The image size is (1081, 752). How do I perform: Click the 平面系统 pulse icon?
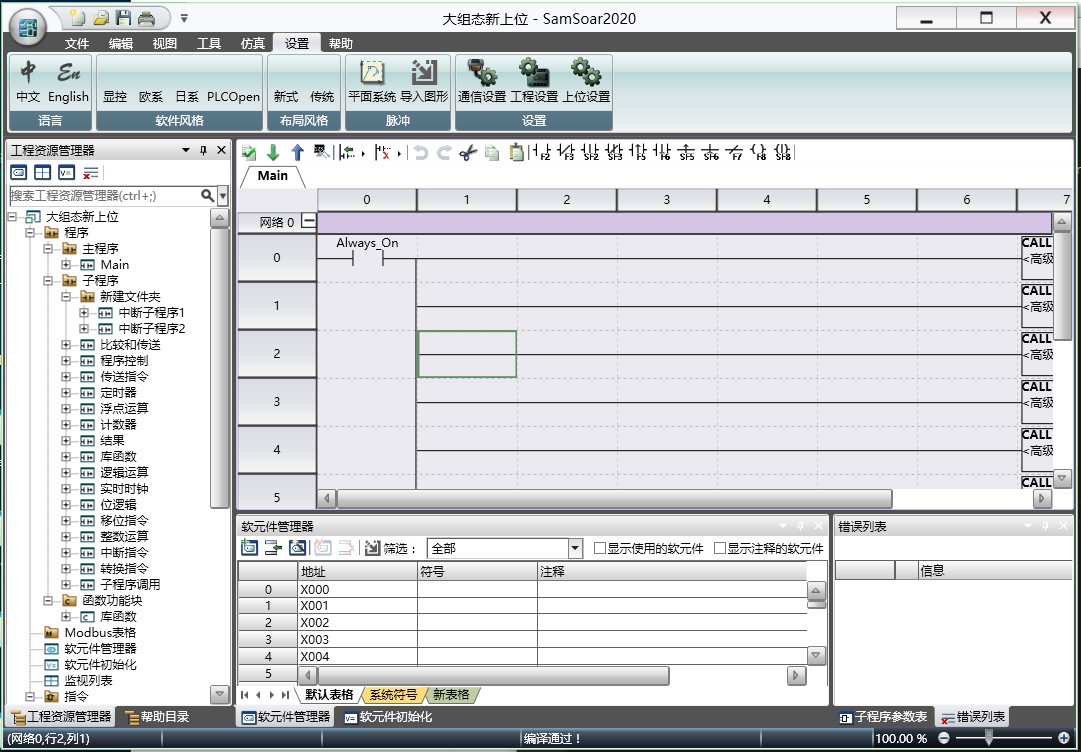tap(371, 81)
